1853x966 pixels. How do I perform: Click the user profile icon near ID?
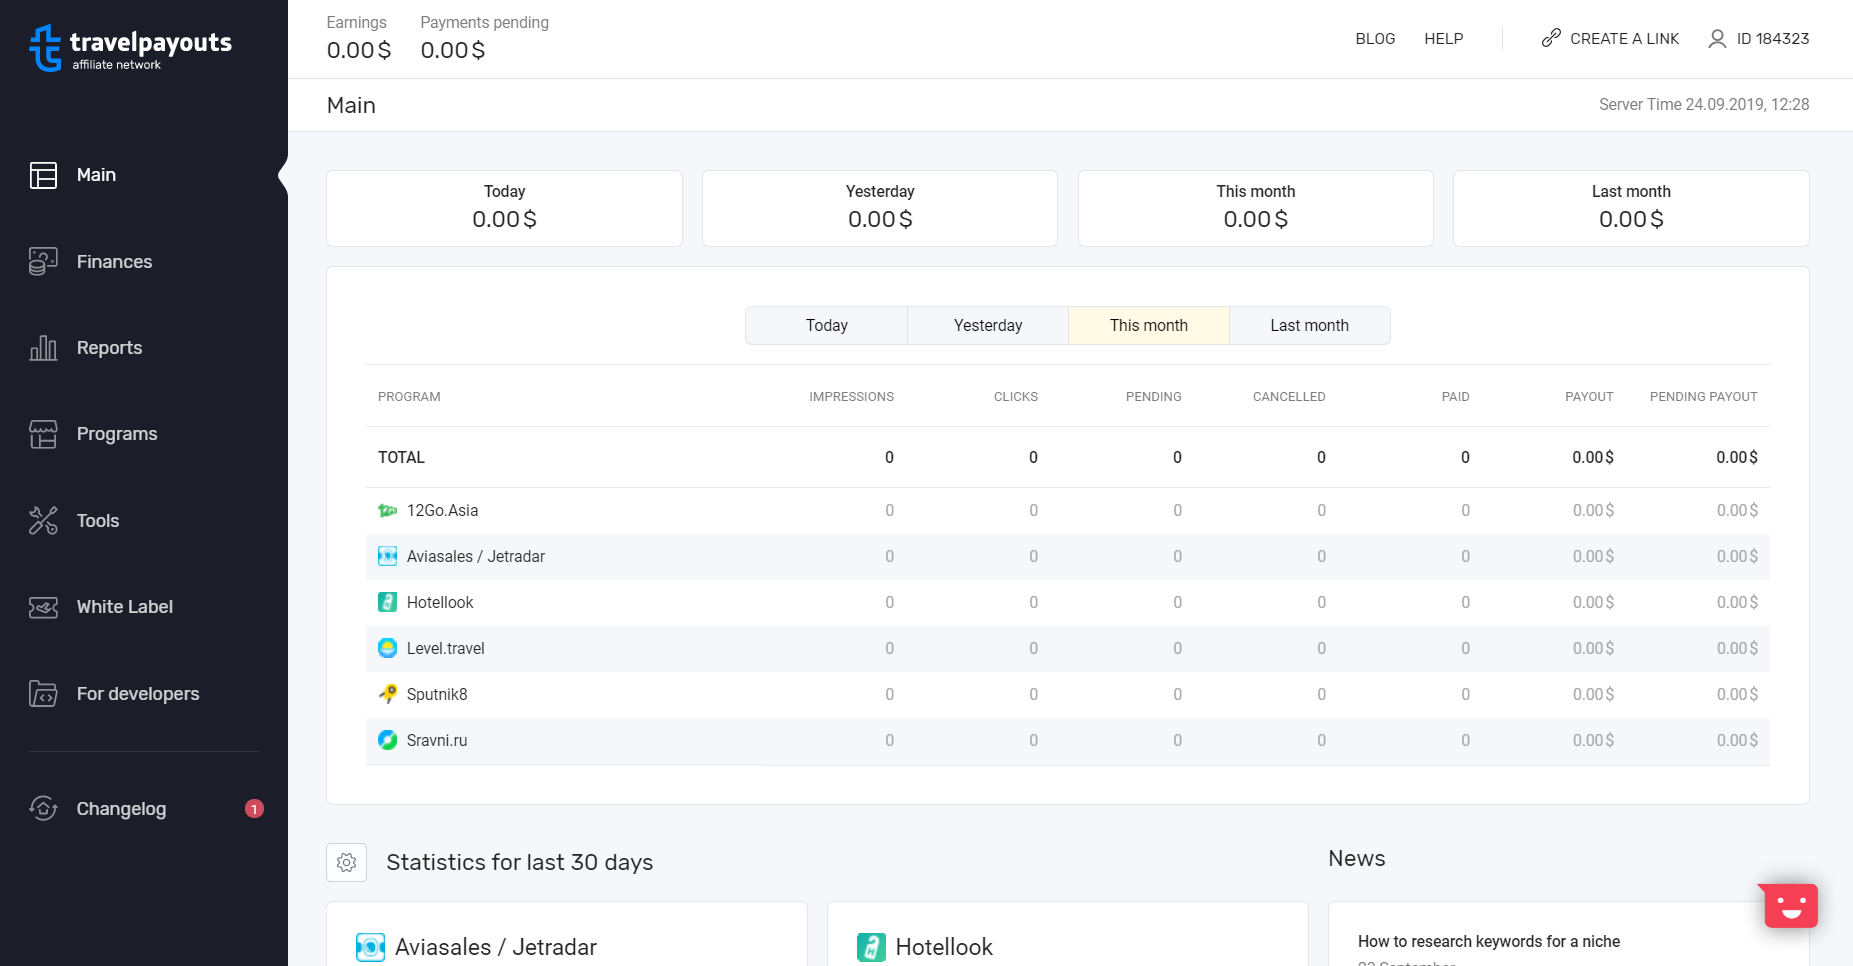[1717, 39]
